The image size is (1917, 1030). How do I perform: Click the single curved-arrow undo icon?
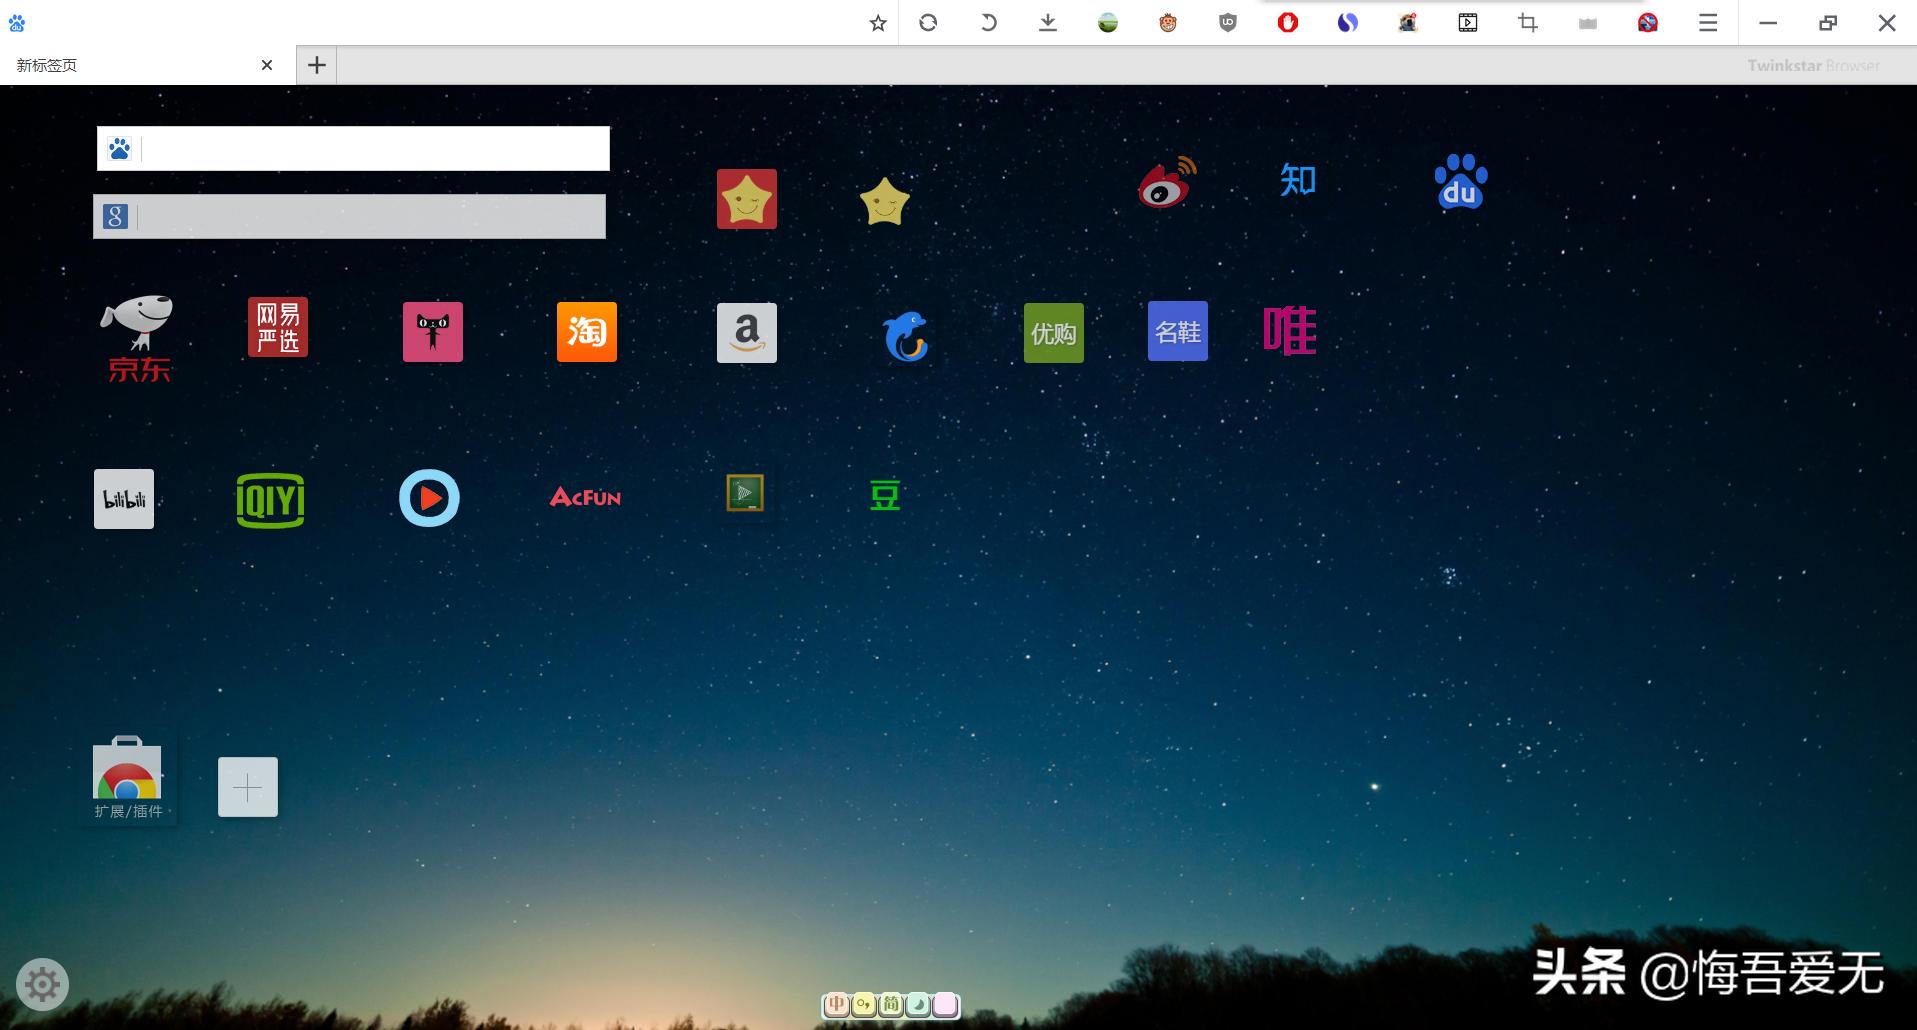point(988,22)
